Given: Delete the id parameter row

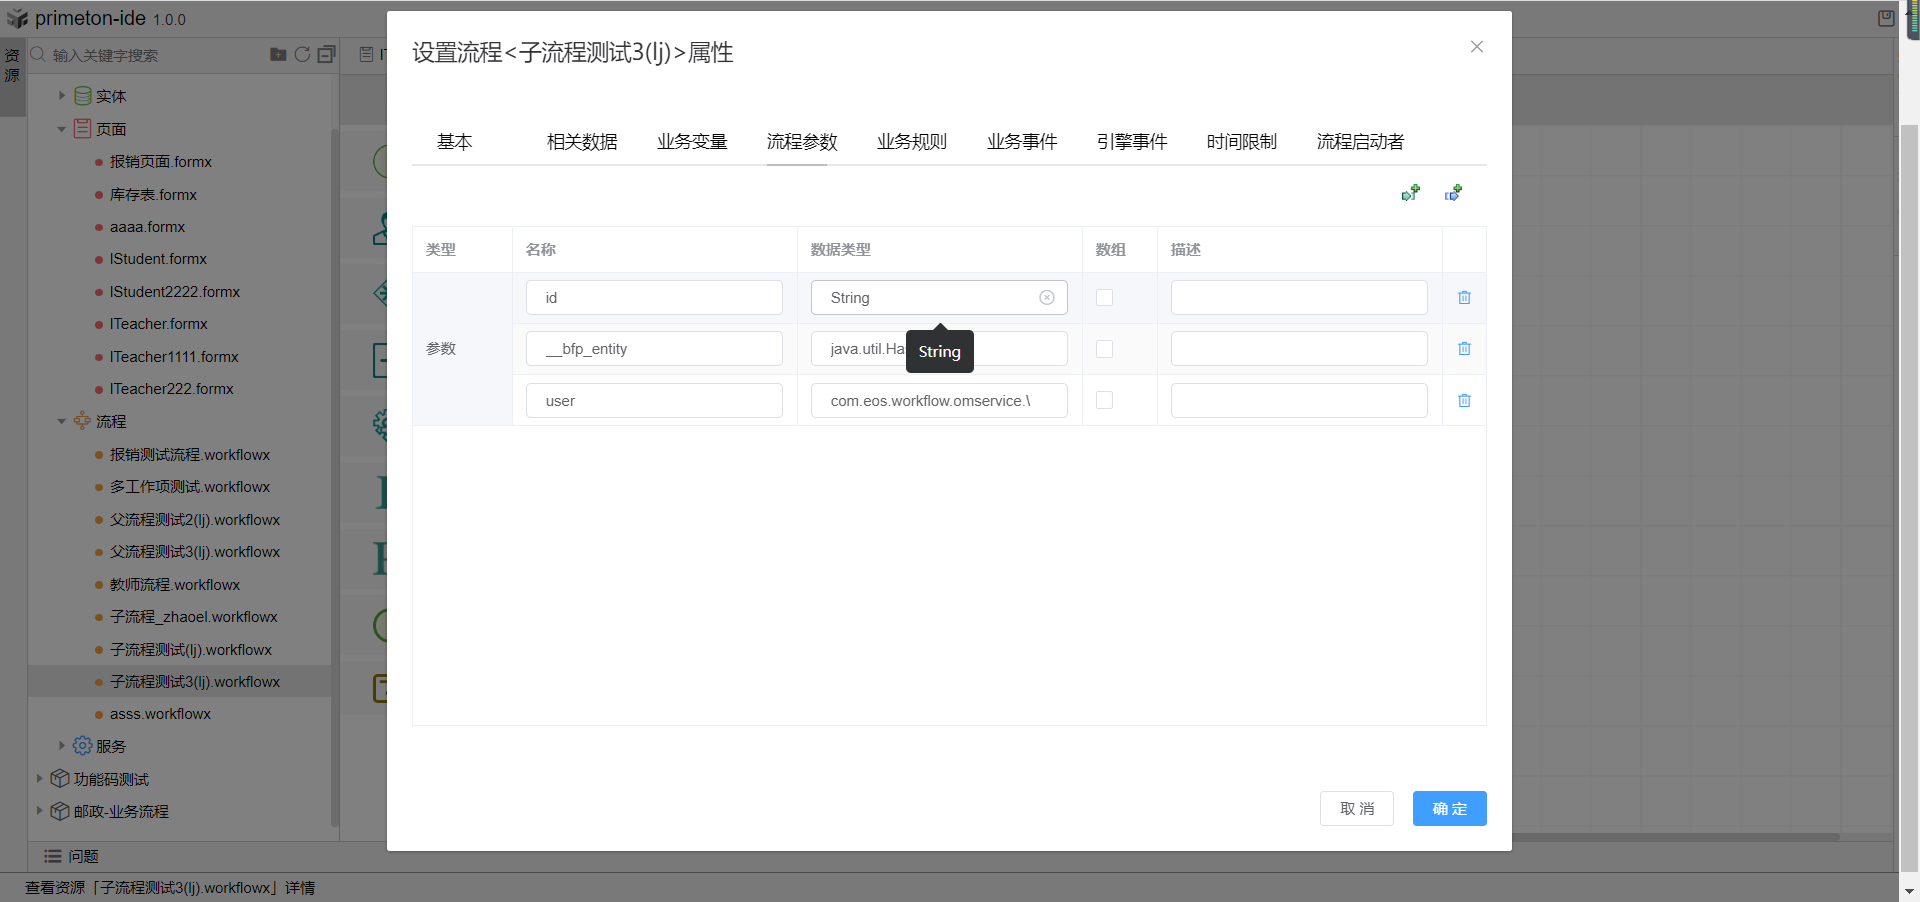Looking at the screenshot, I should pos(1464,298).
